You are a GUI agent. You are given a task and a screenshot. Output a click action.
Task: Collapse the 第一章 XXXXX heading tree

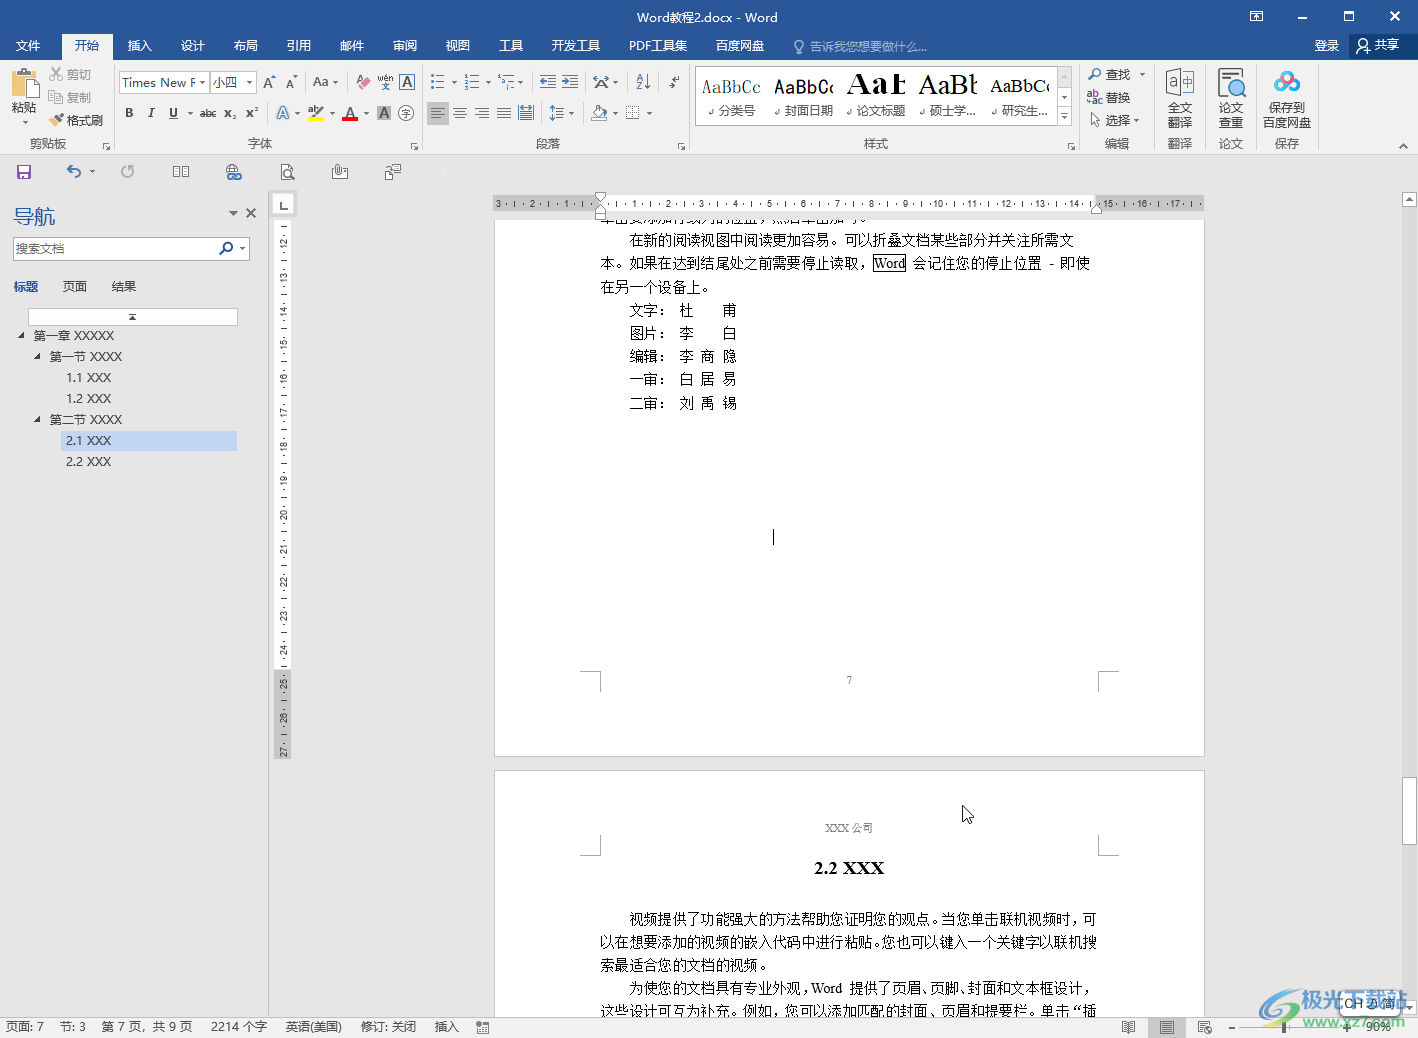click(21, 335)
